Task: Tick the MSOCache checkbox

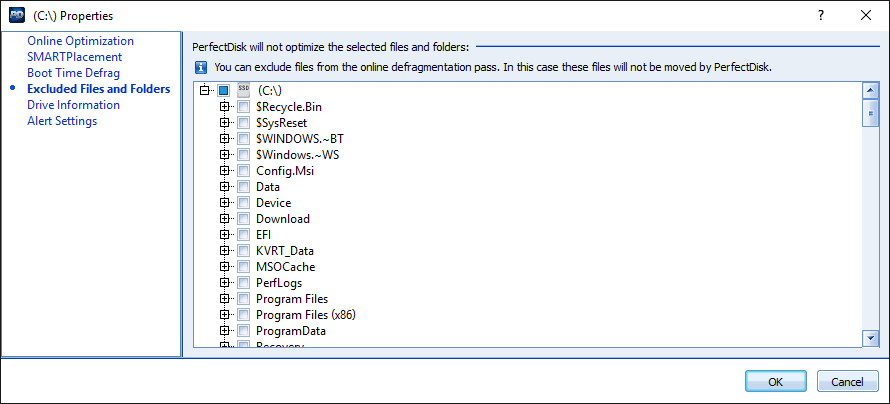Action: (243, 267)
